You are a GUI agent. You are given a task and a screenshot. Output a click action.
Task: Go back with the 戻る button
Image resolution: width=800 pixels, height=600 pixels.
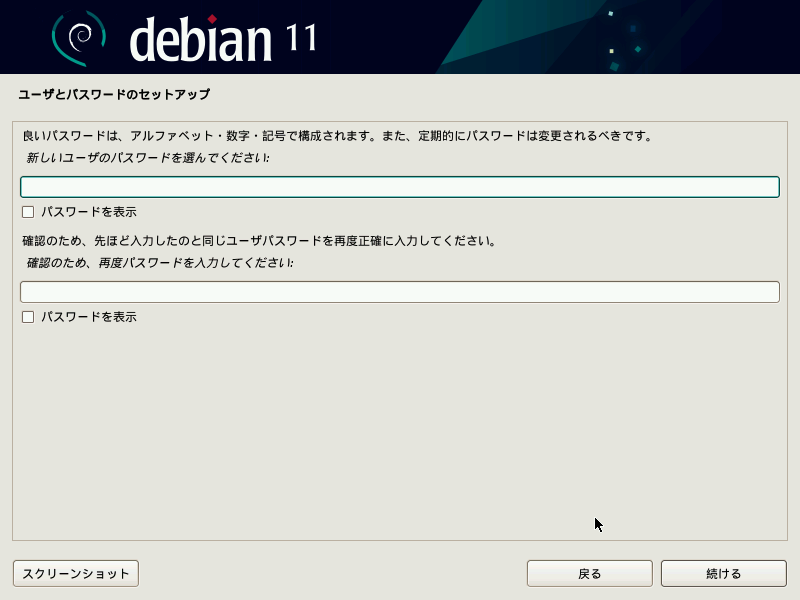coord(589,573)
